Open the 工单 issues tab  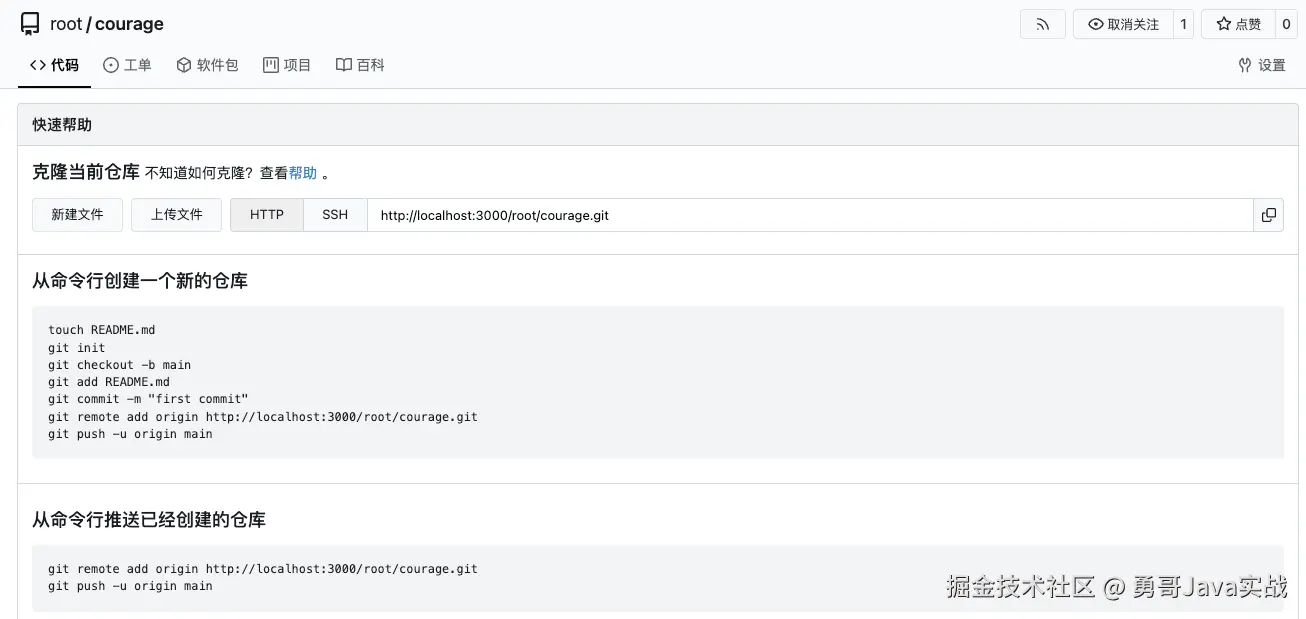(127, 65)
